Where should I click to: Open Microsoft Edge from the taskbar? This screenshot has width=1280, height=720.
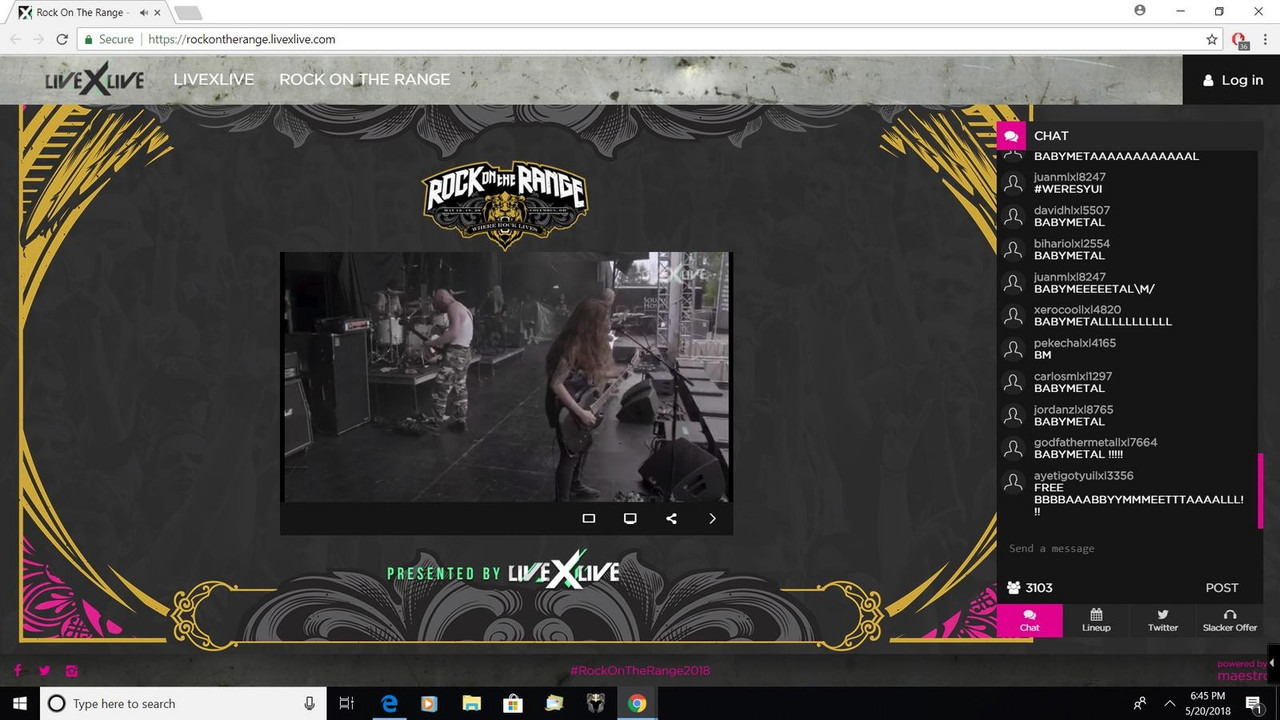pos(389,703)
